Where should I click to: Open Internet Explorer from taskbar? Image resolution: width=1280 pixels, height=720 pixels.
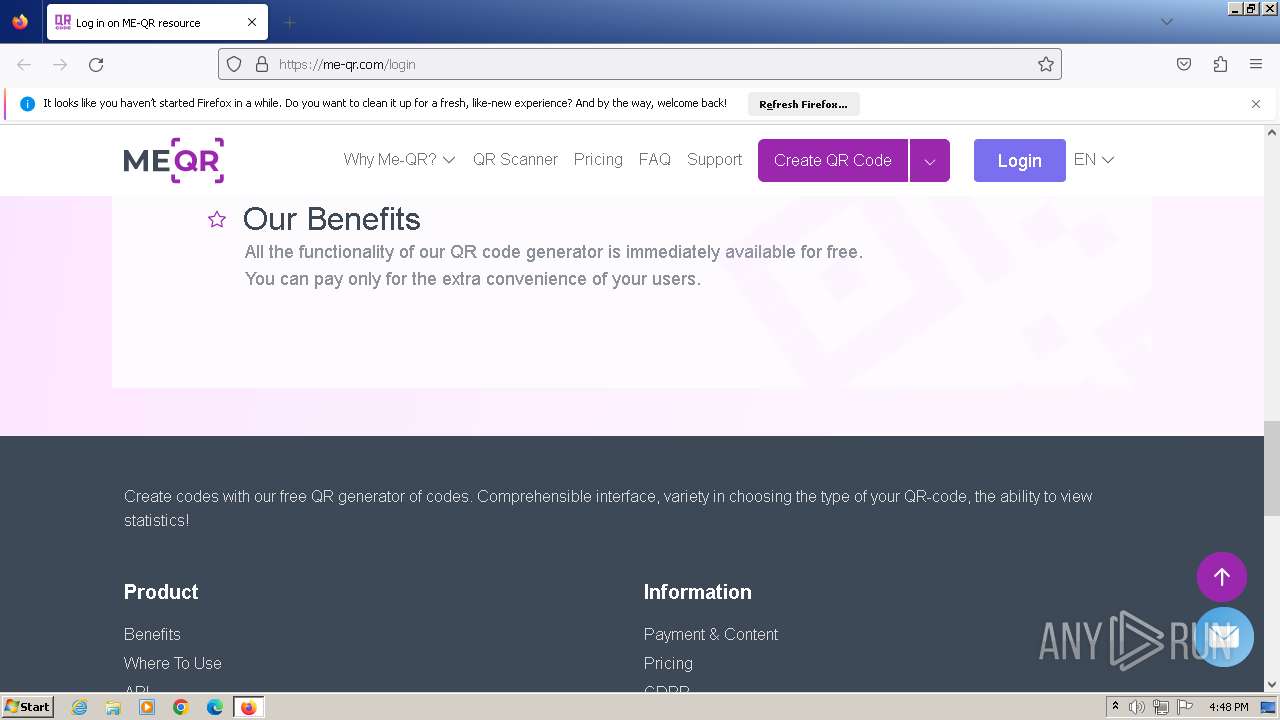coord(80,707)
